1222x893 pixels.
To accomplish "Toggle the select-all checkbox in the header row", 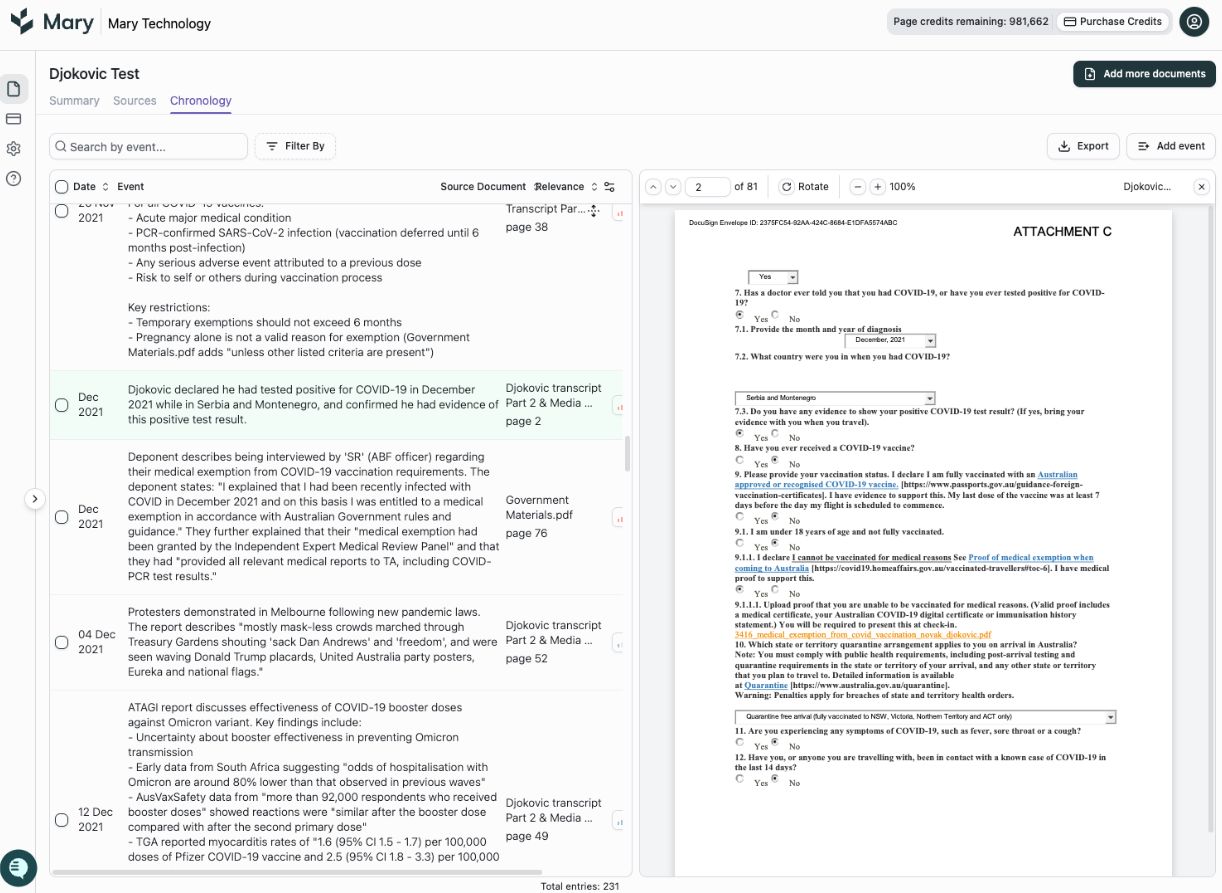I will 61,187.
